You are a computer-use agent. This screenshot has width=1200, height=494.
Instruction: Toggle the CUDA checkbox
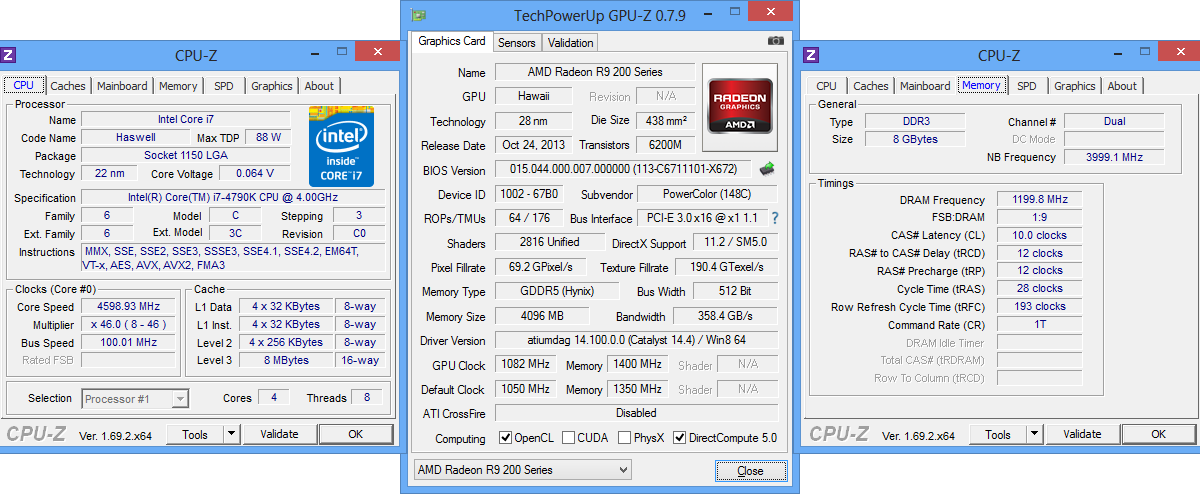(569, 438)
